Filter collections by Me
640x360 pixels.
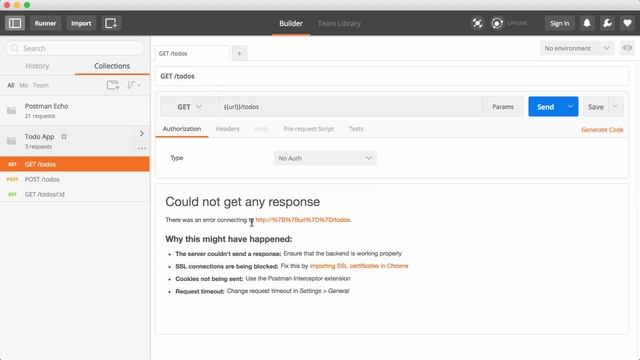click(x=24, y=85)
